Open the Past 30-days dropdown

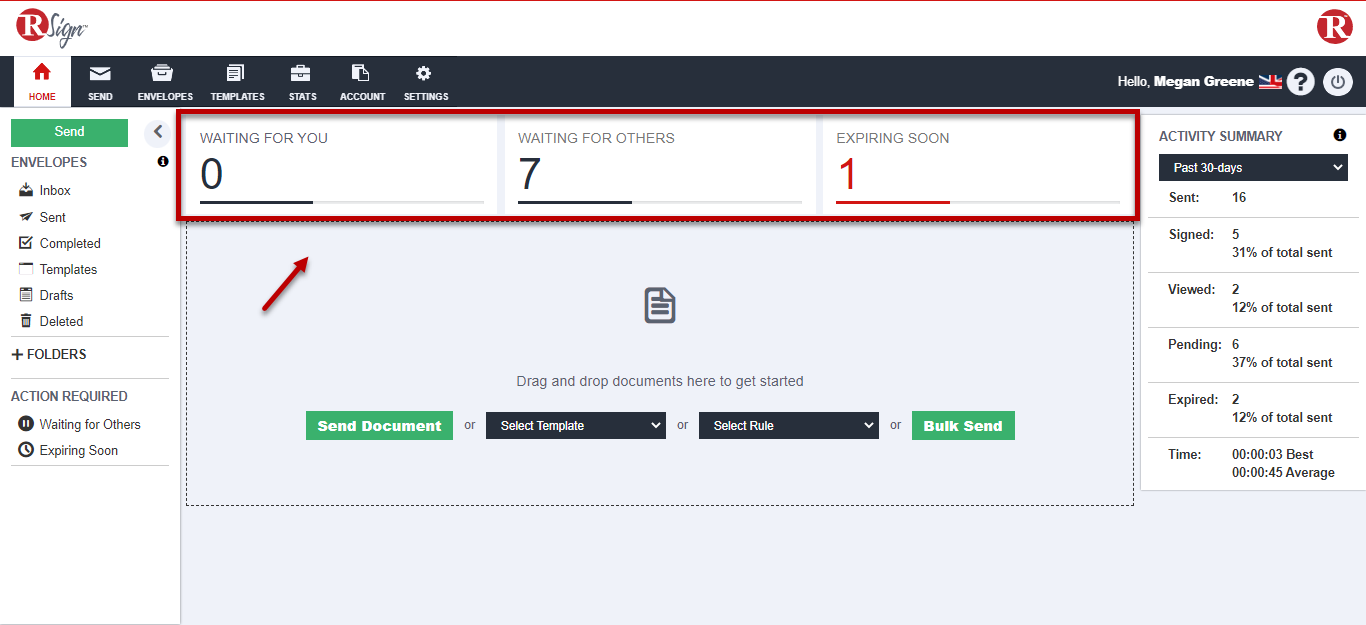[1252, 167]
